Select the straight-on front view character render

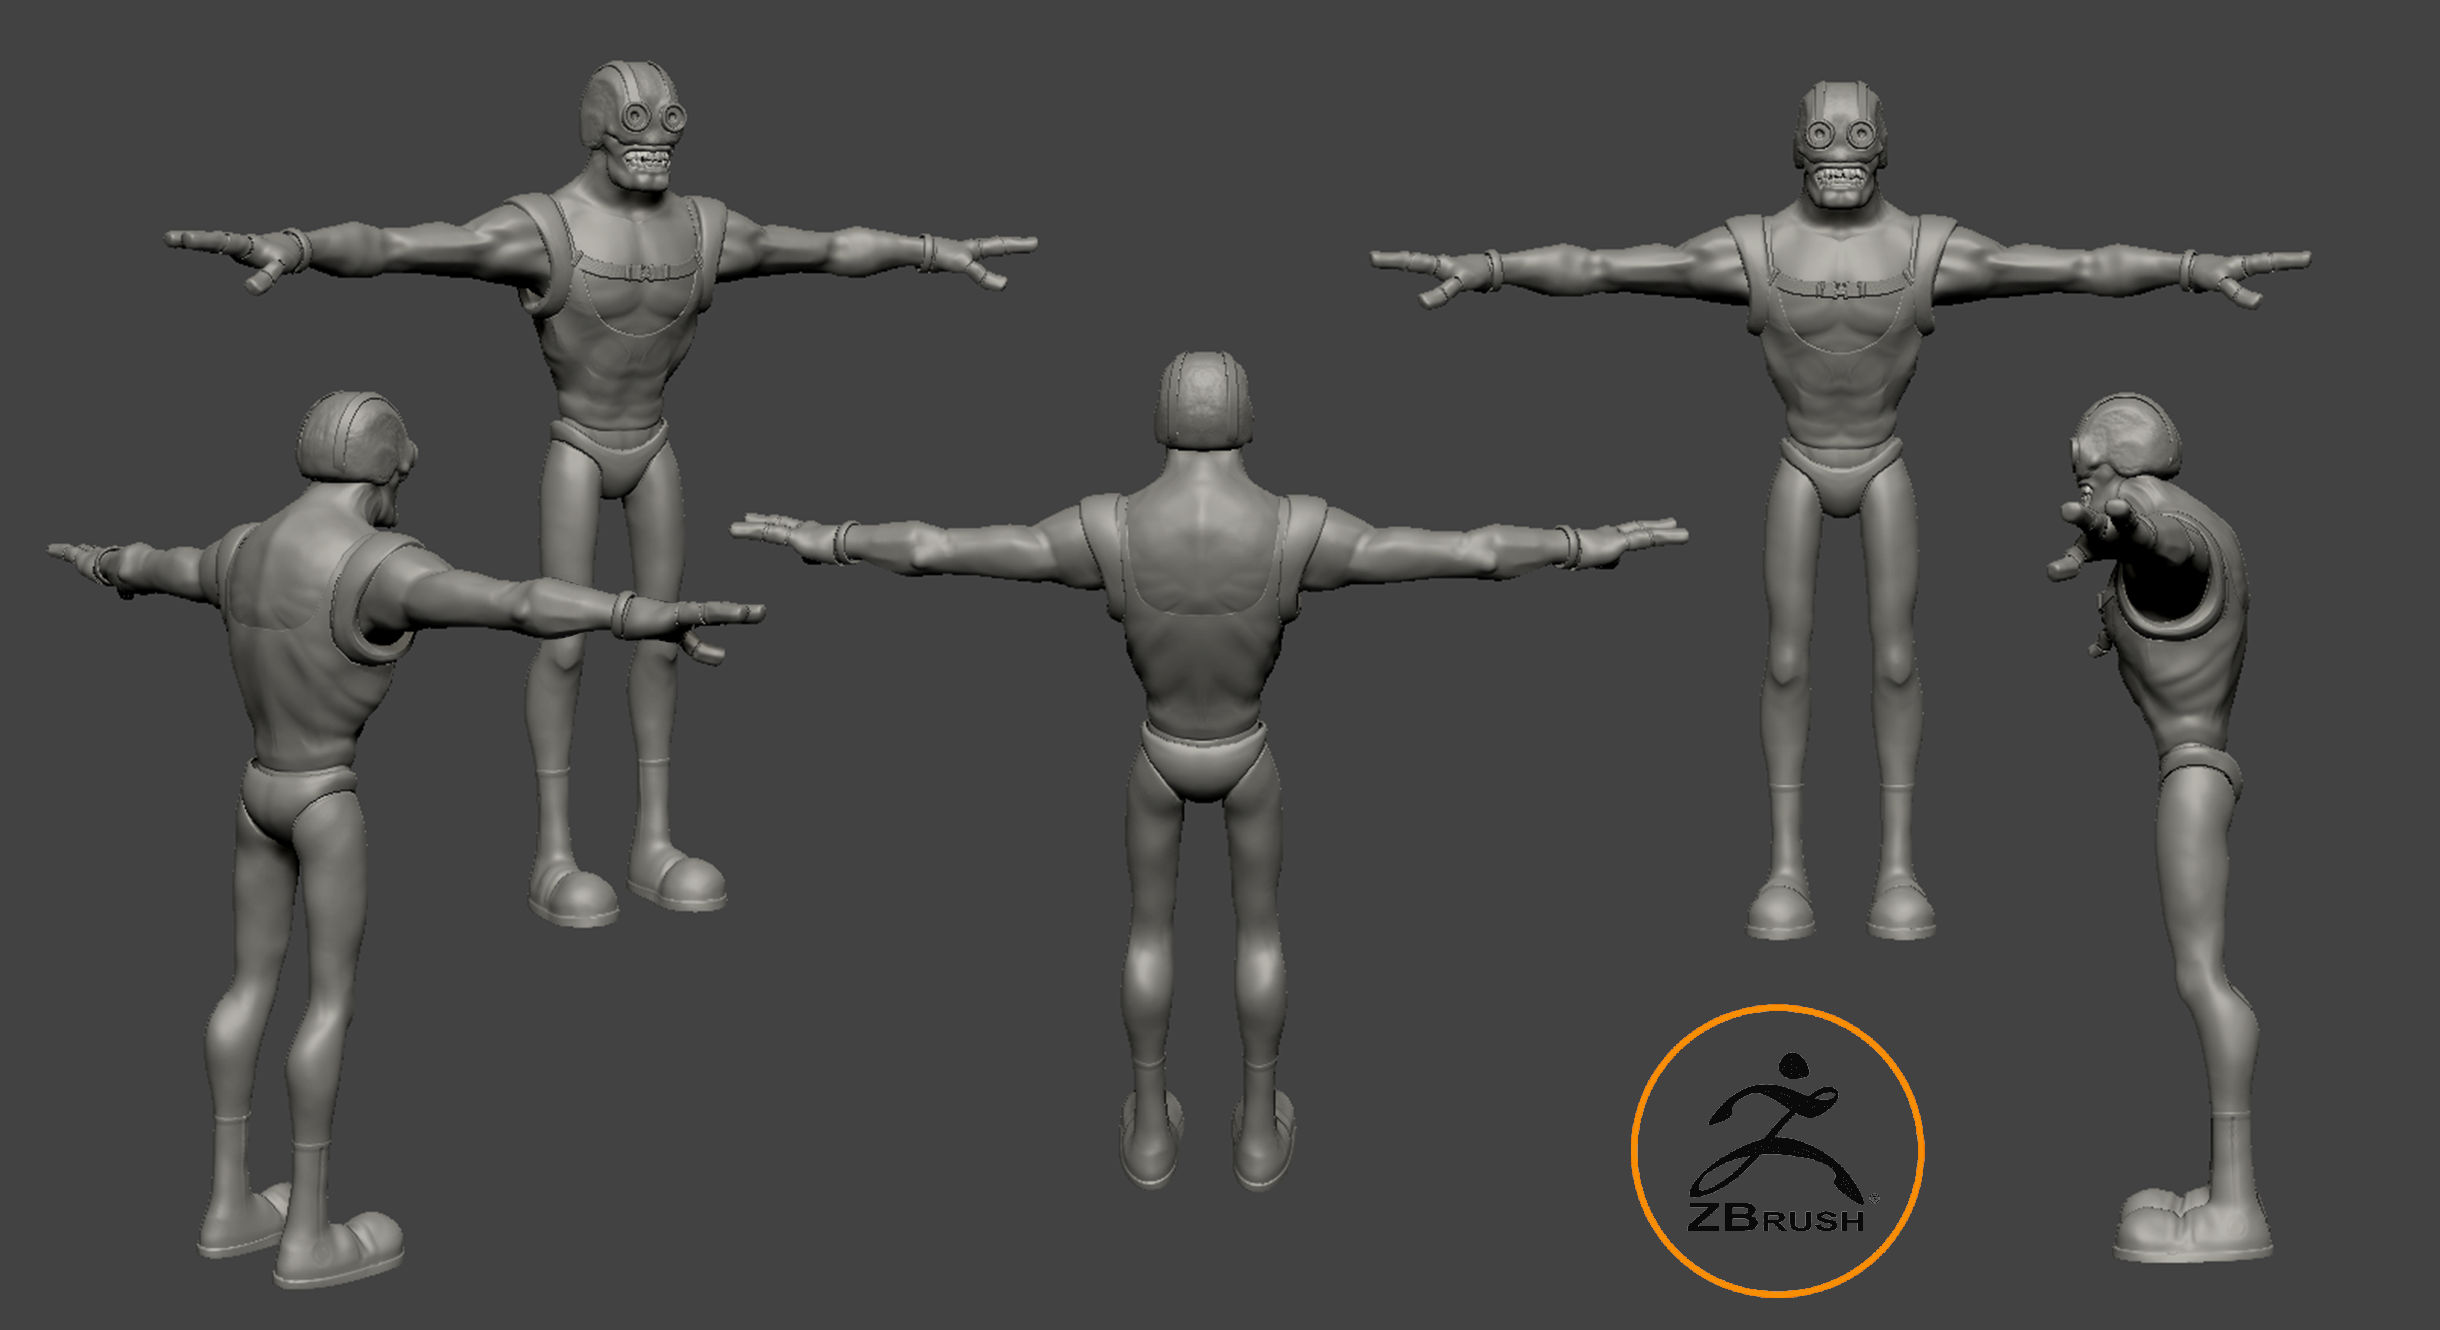coord(1840,510)
